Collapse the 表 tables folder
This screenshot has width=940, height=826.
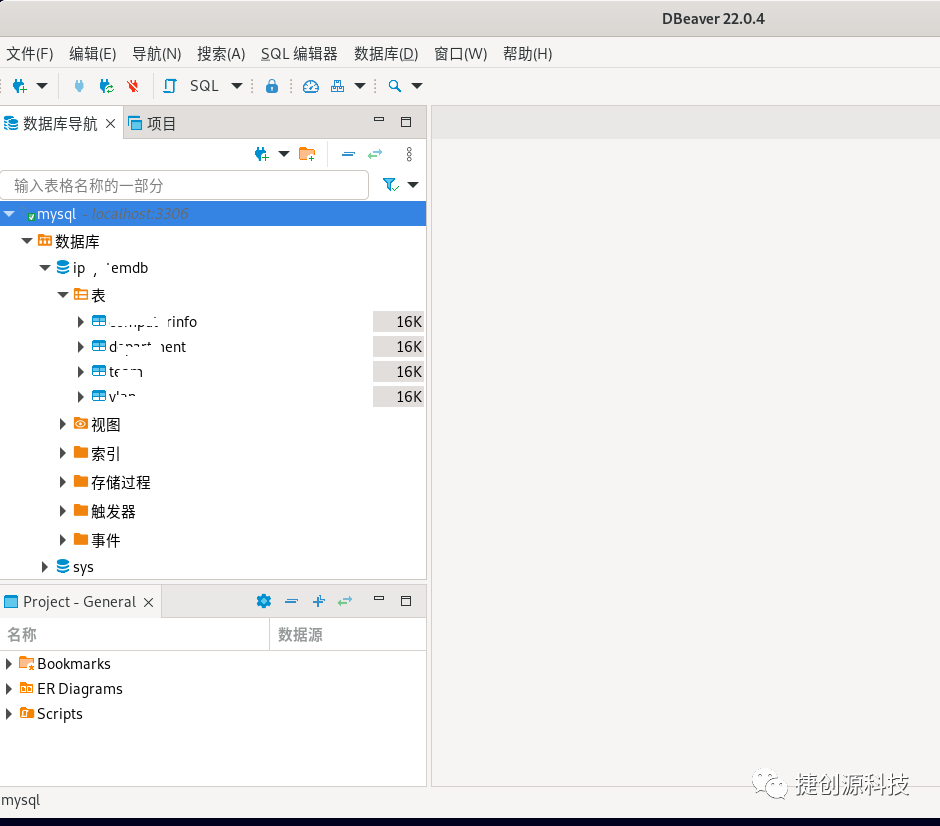tap(63, 295)
